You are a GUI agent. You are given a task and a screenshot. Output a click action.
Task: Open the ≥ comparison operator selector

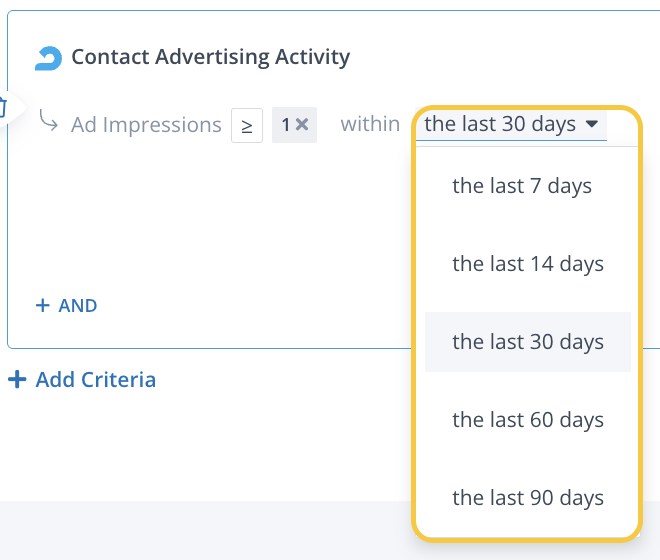(246, 125)
